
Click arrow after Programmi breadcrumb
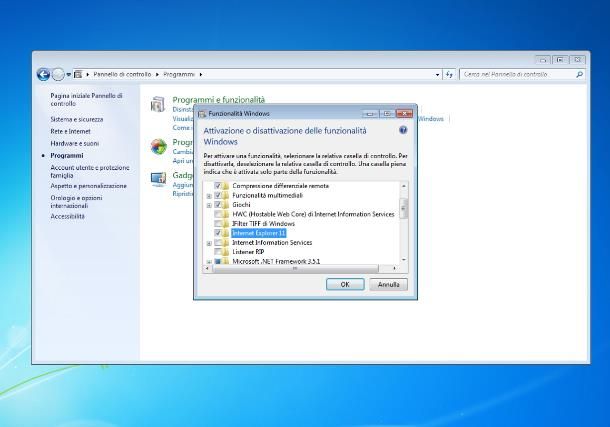(x=201, y=74)
